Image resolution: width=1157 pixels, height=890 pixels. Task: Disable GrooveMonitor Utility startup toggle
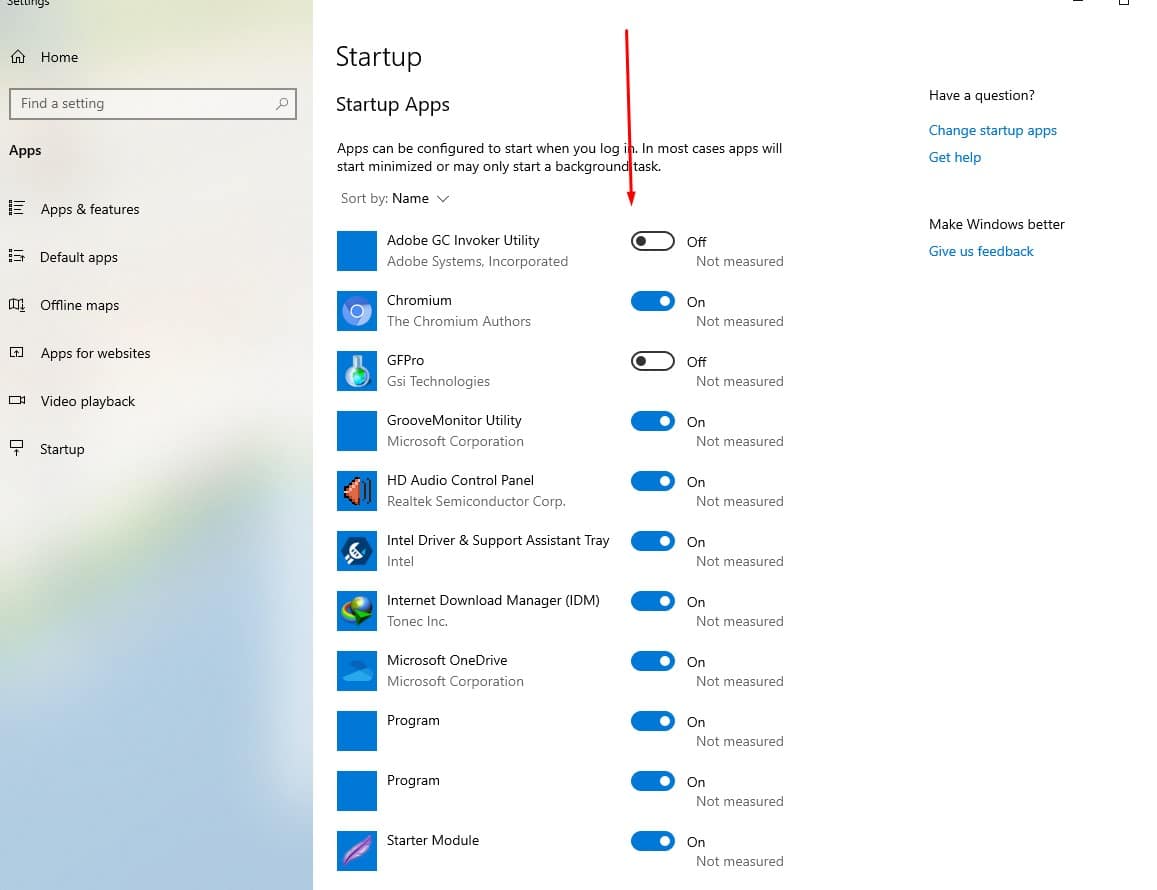coord(652,421)
